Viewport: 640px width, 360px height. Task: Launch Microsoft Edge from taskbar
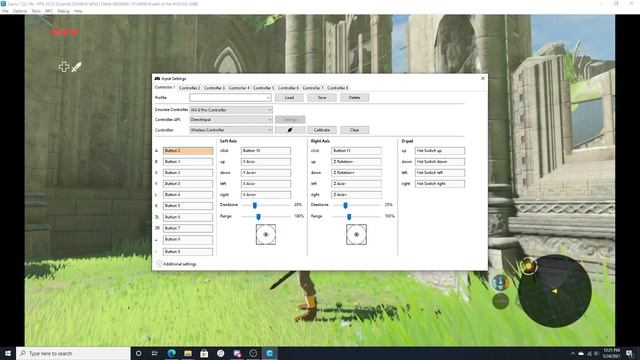point(171,353)
